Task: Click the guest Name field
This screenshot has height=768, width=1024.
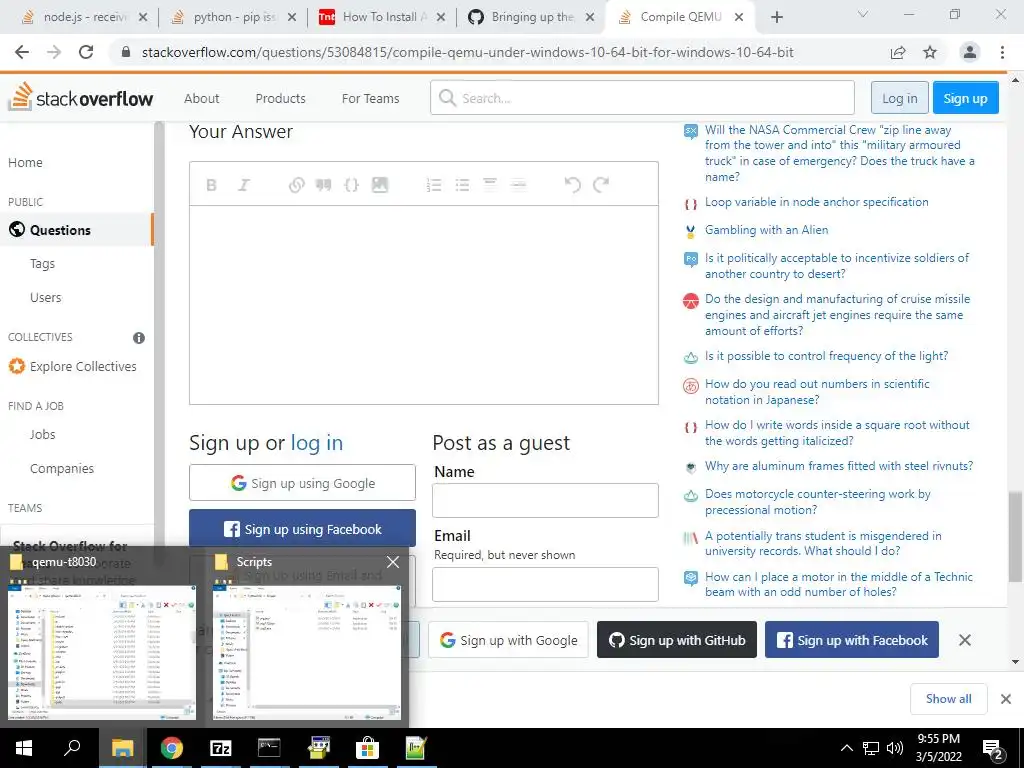Action: click(x=545, y=500)
